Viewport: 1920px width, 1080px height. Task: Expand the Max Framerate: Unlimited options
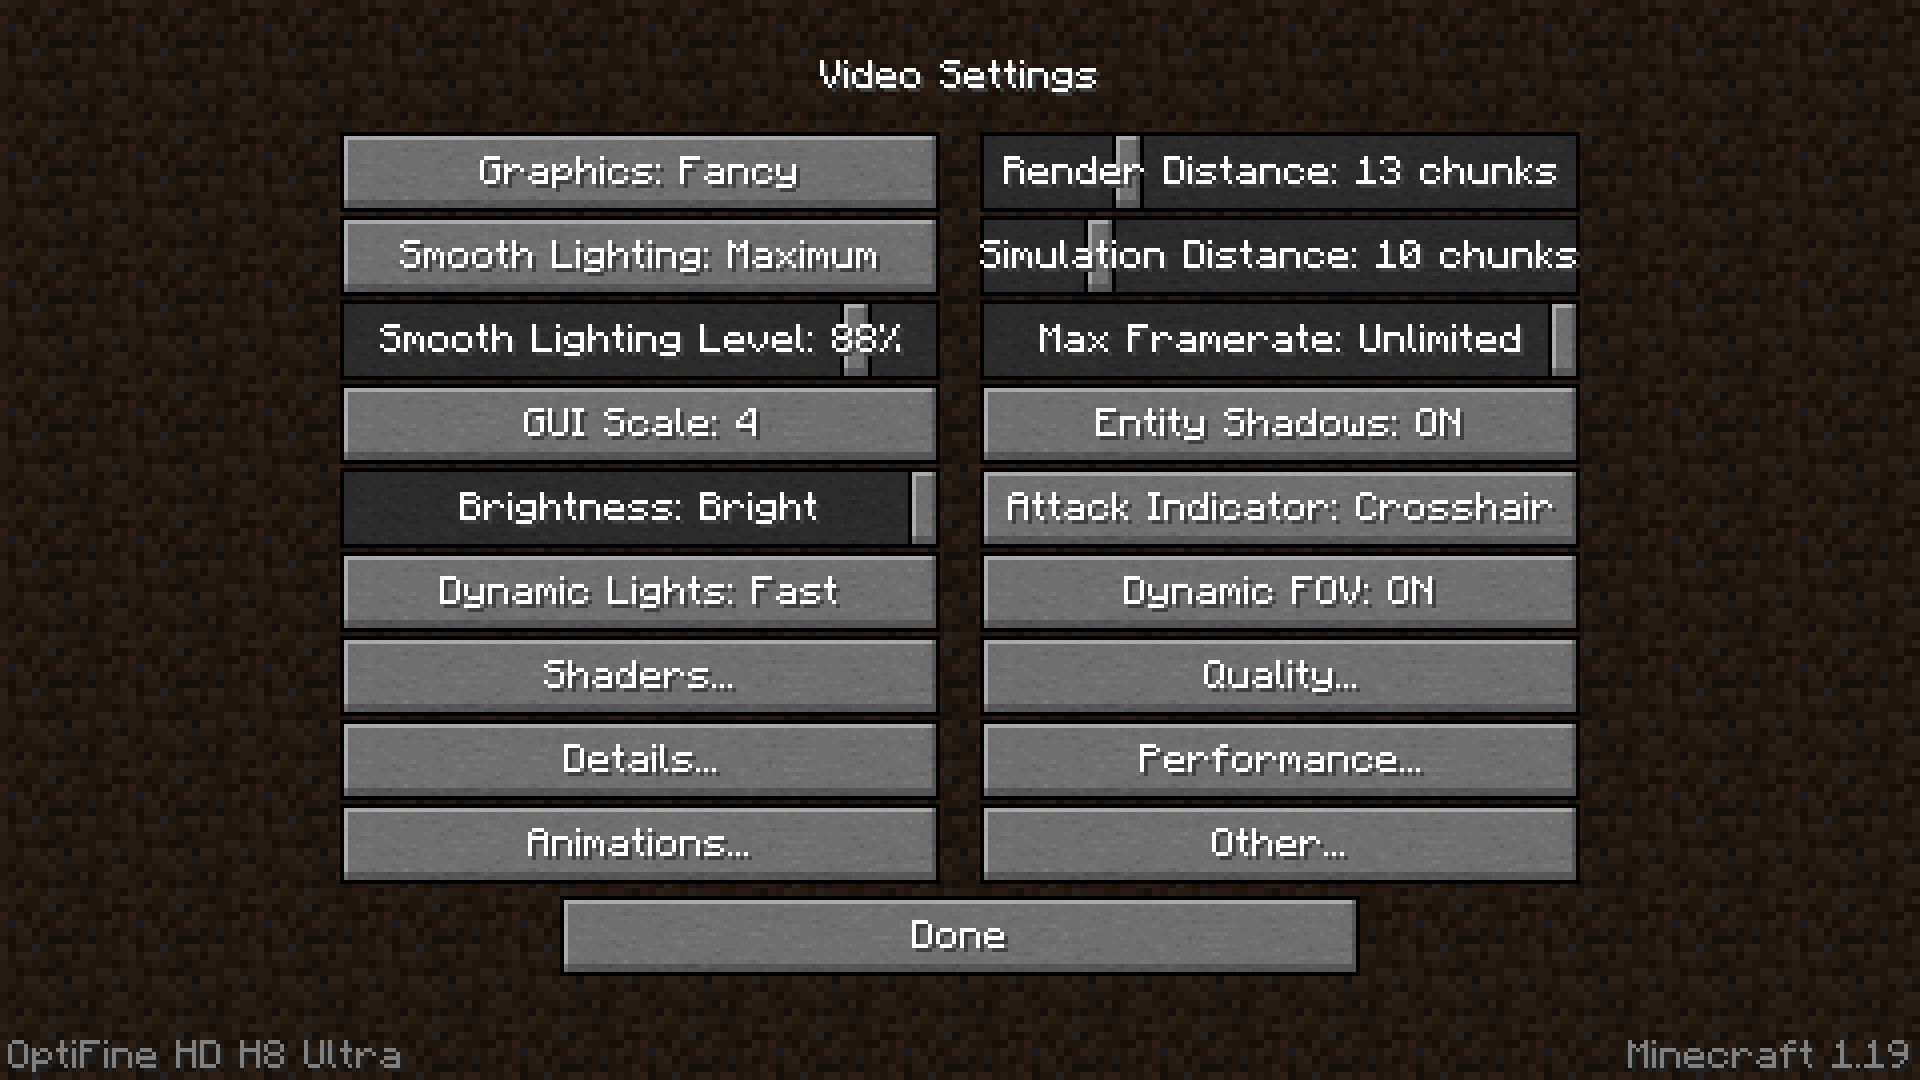point(1276,339)
